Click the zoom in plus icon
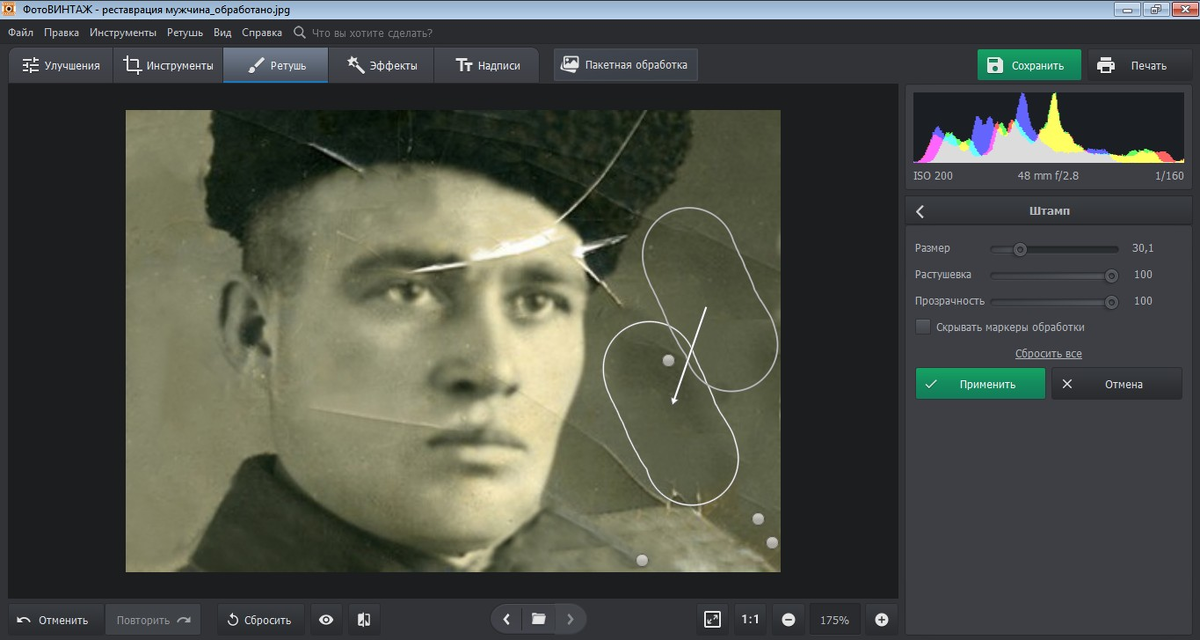This screenshot has height=640, width=1200. coord(881,620)
